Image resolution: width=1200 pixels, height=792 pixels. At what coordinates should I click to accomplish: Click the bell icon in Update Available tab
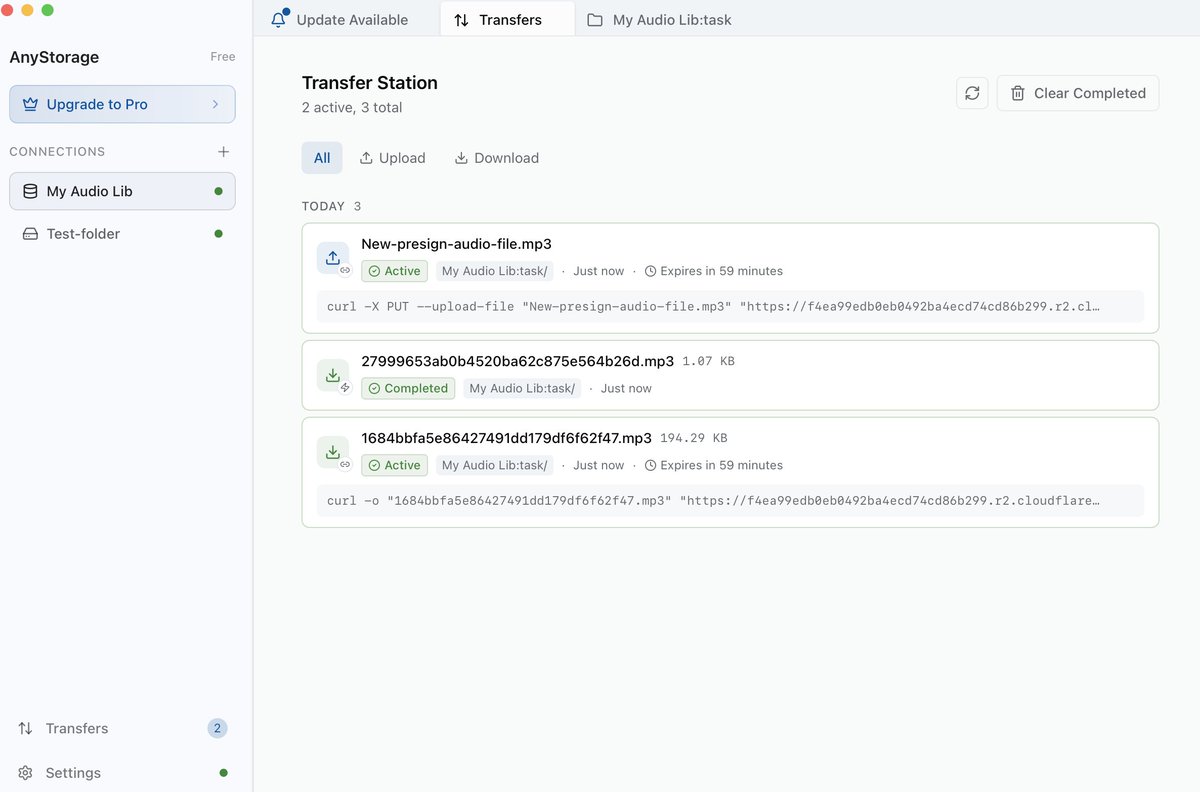coord(279,19)
